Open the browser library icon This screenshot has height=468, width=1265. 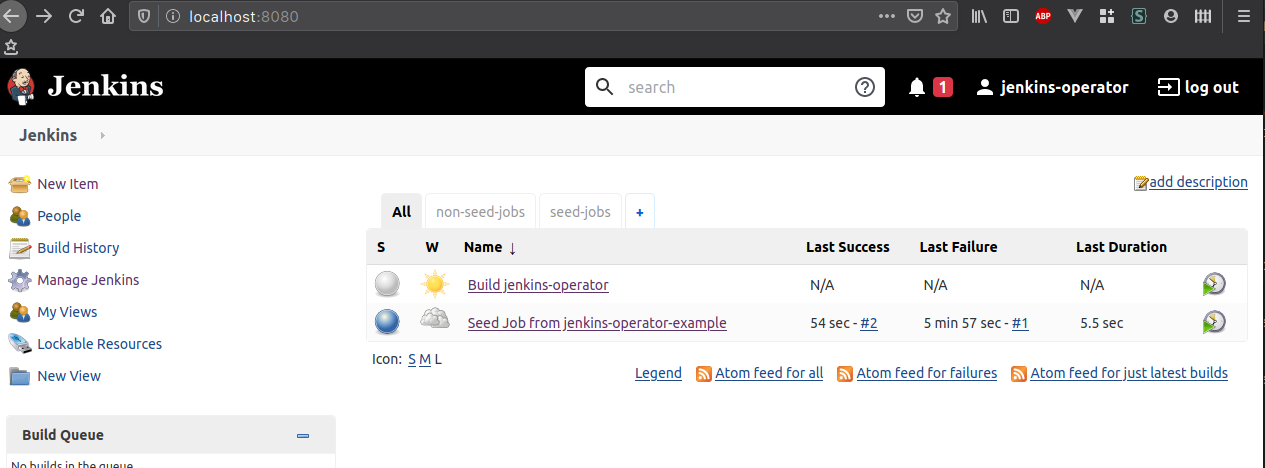coord(979,16)
